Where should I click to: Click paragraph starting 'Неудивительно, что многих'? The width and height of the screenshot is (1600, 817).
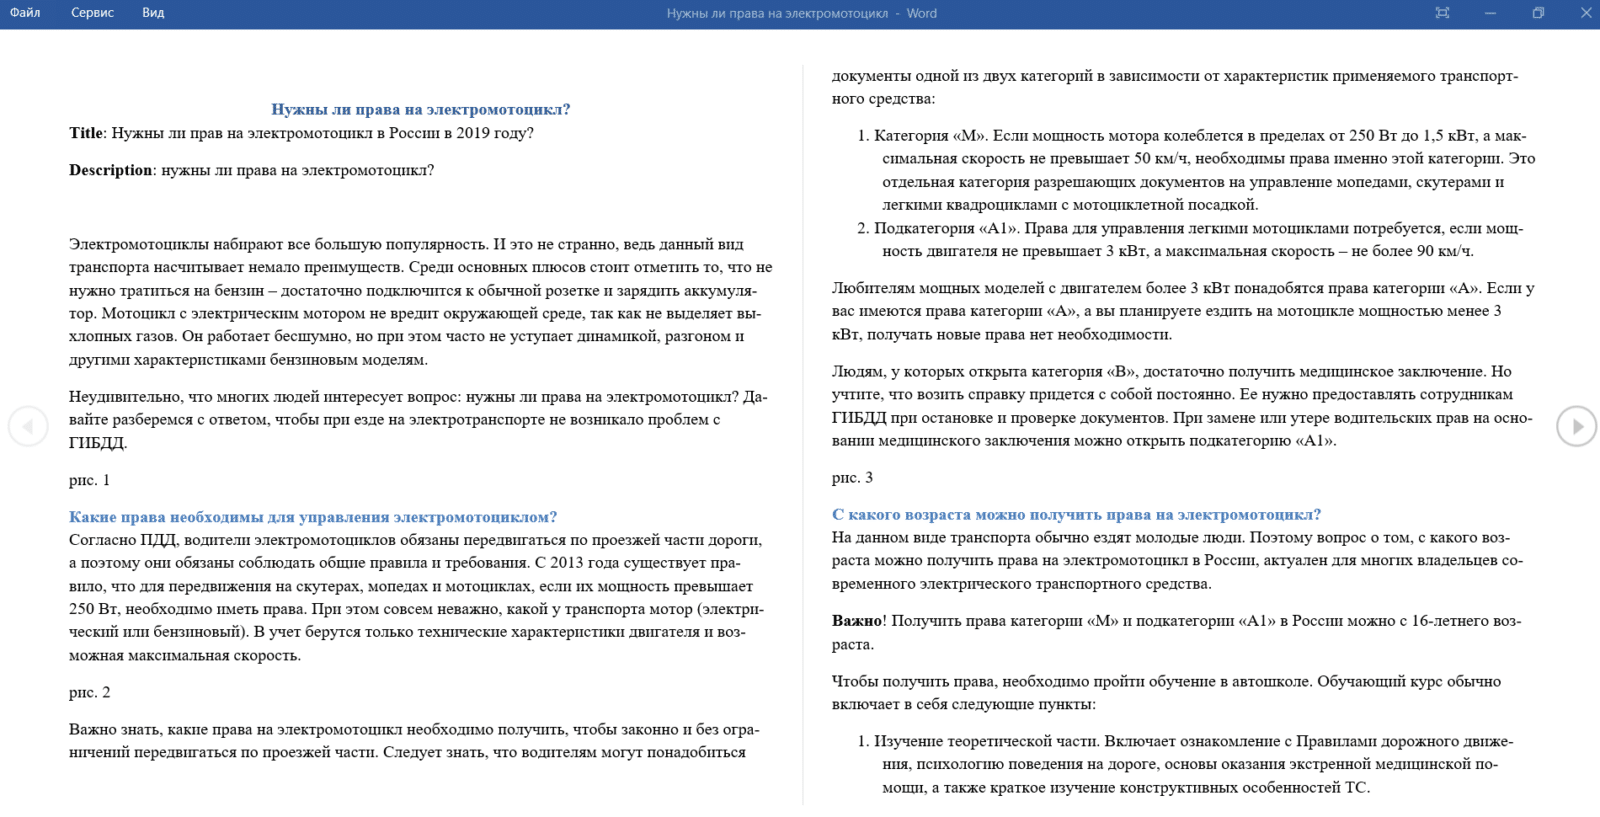[419, 420]
